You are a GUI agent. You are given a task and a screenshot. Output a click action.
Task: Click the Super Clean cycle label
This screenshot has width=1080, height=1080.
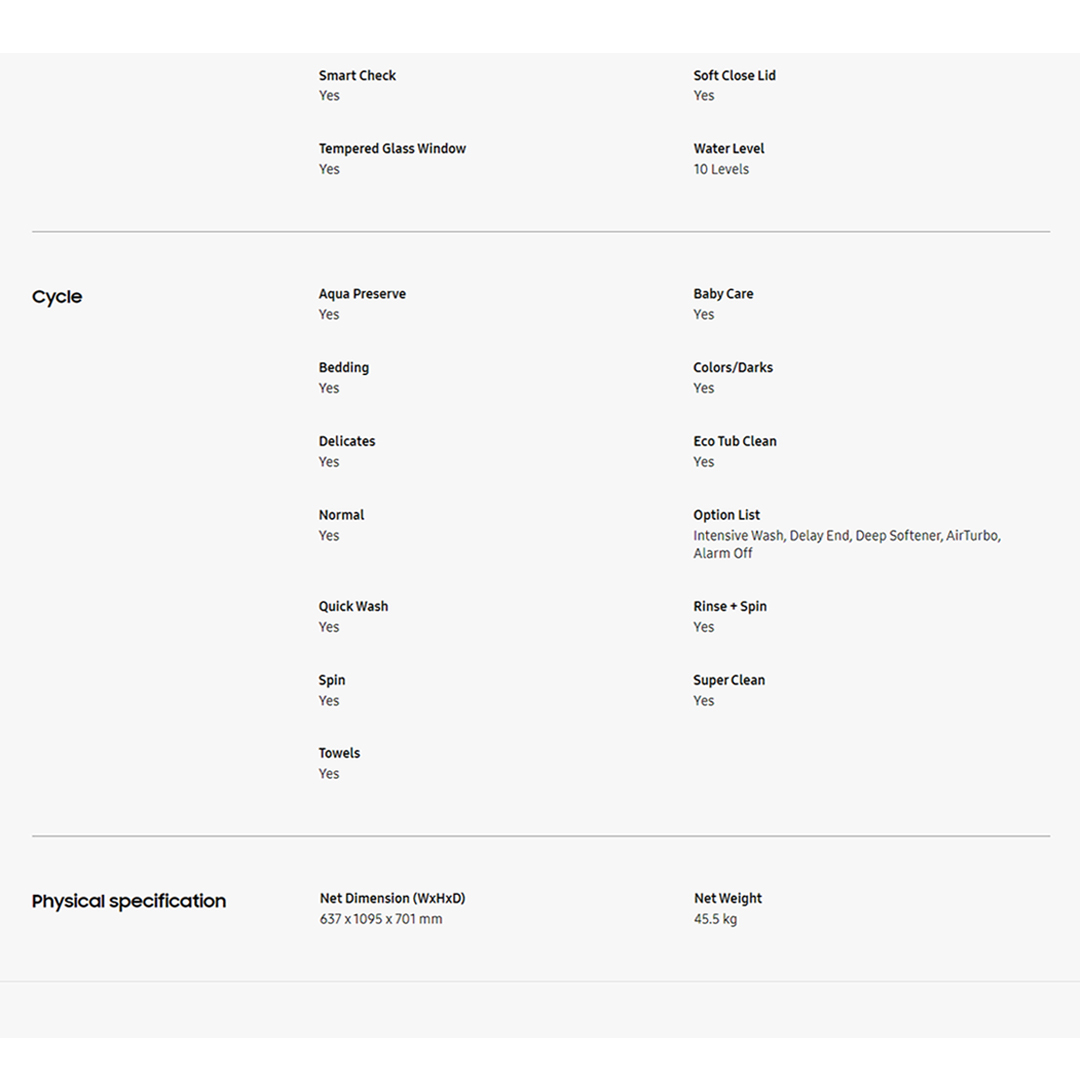point(729,680)
